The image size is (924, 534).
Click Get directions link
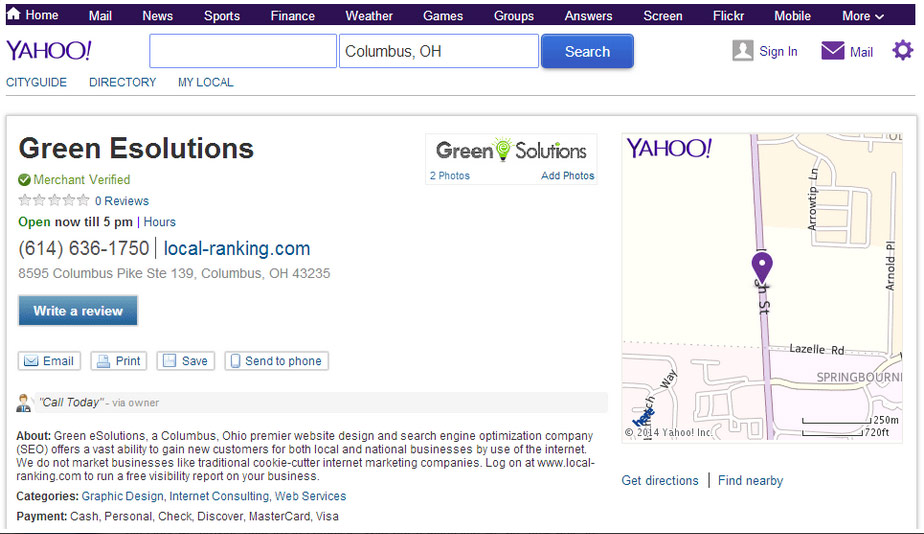pos(660,480)
